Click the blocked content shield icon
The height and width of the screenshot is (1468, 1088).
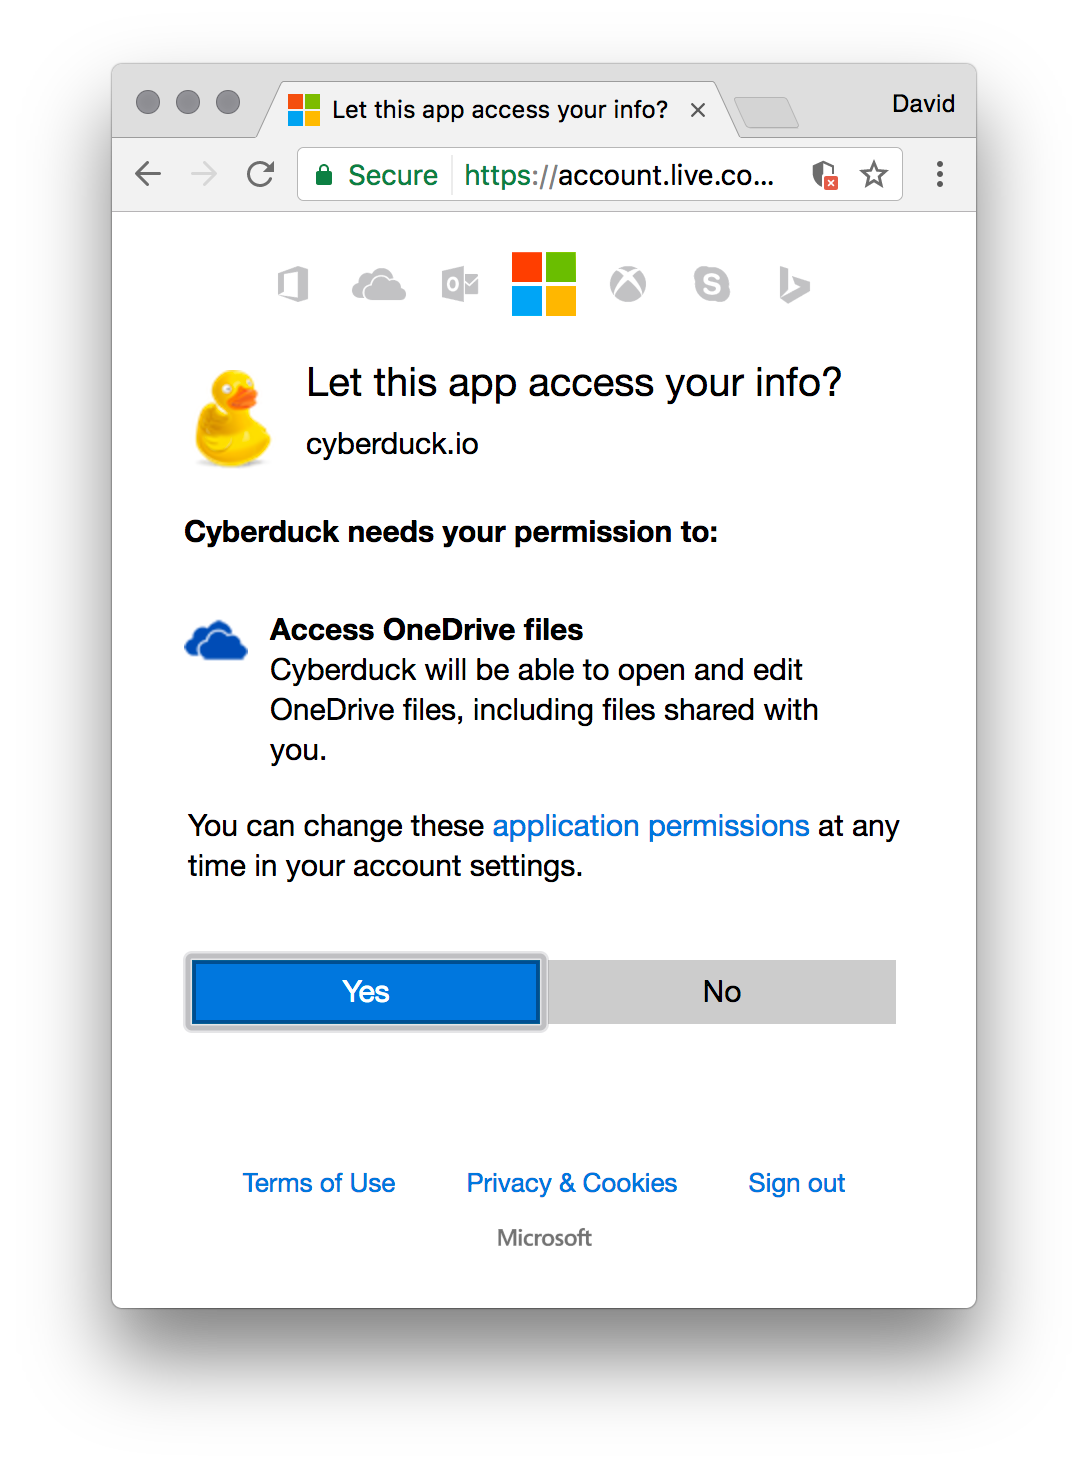tap(824, 175)
